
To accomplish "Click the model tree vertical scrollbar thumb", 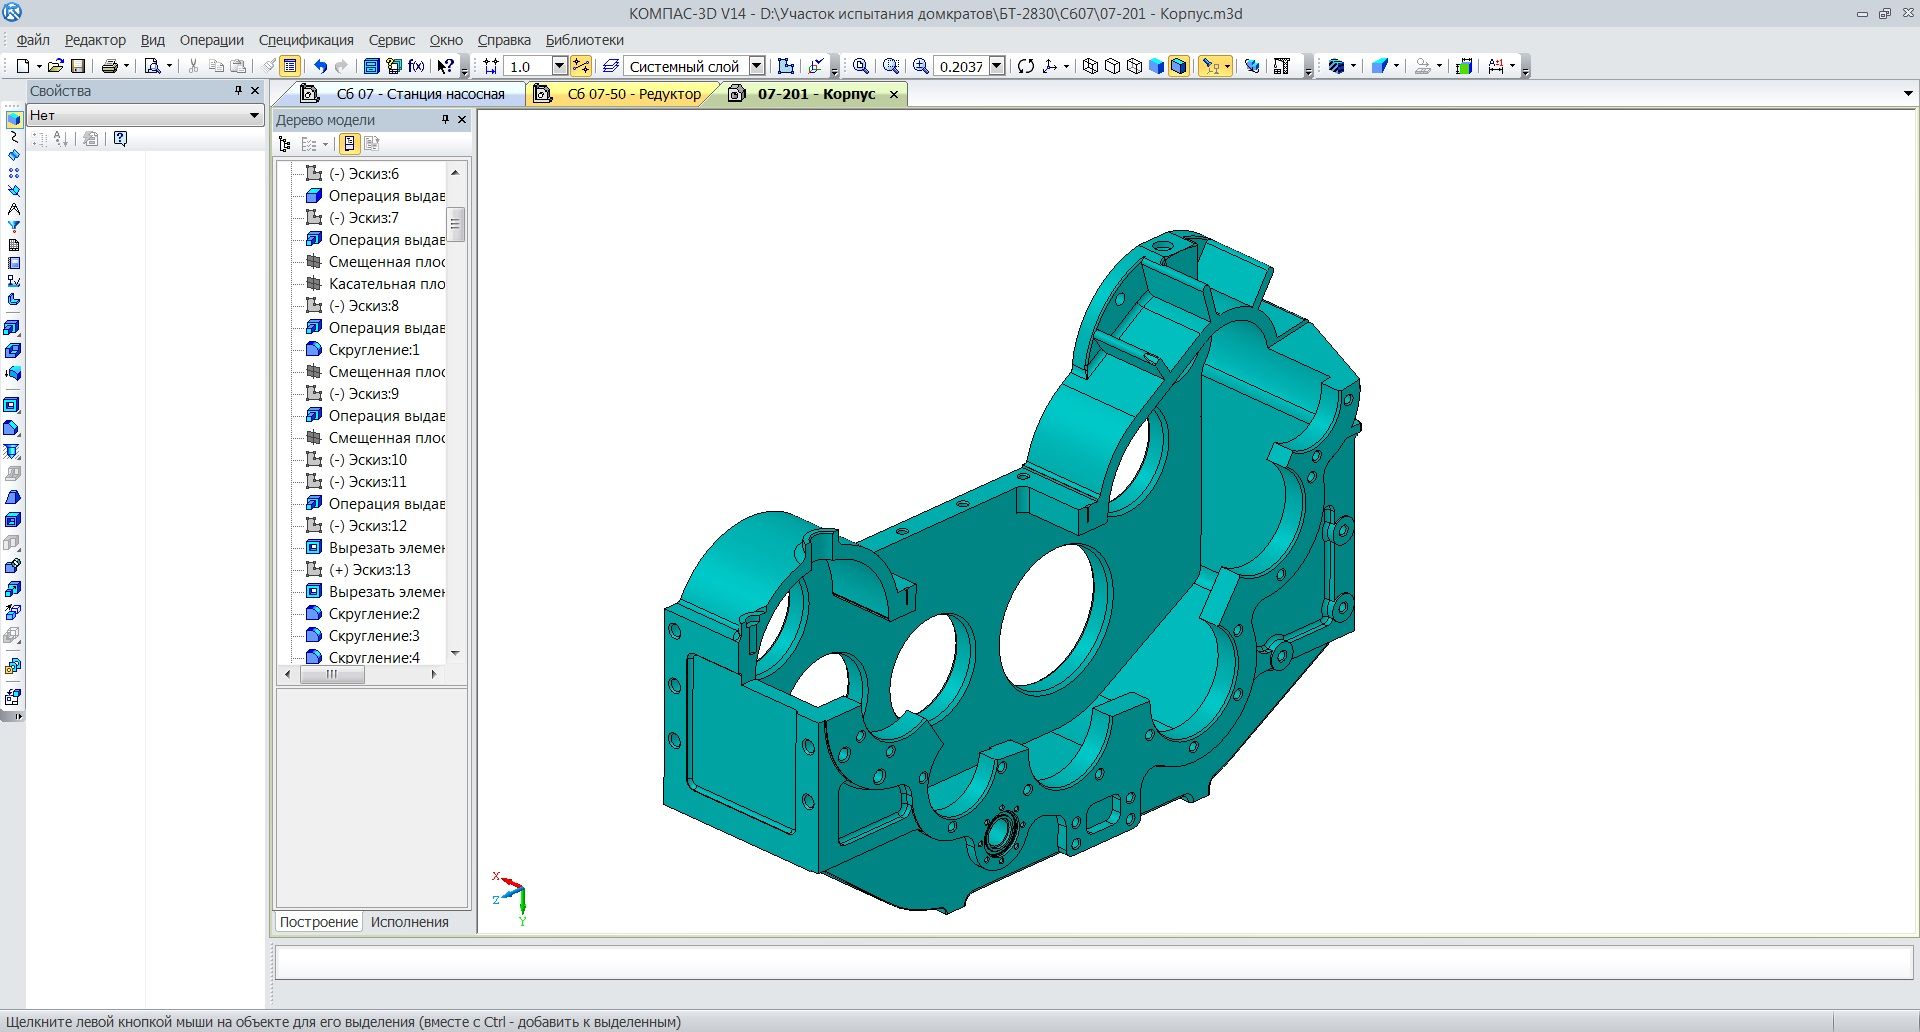I will pos(456,224).
